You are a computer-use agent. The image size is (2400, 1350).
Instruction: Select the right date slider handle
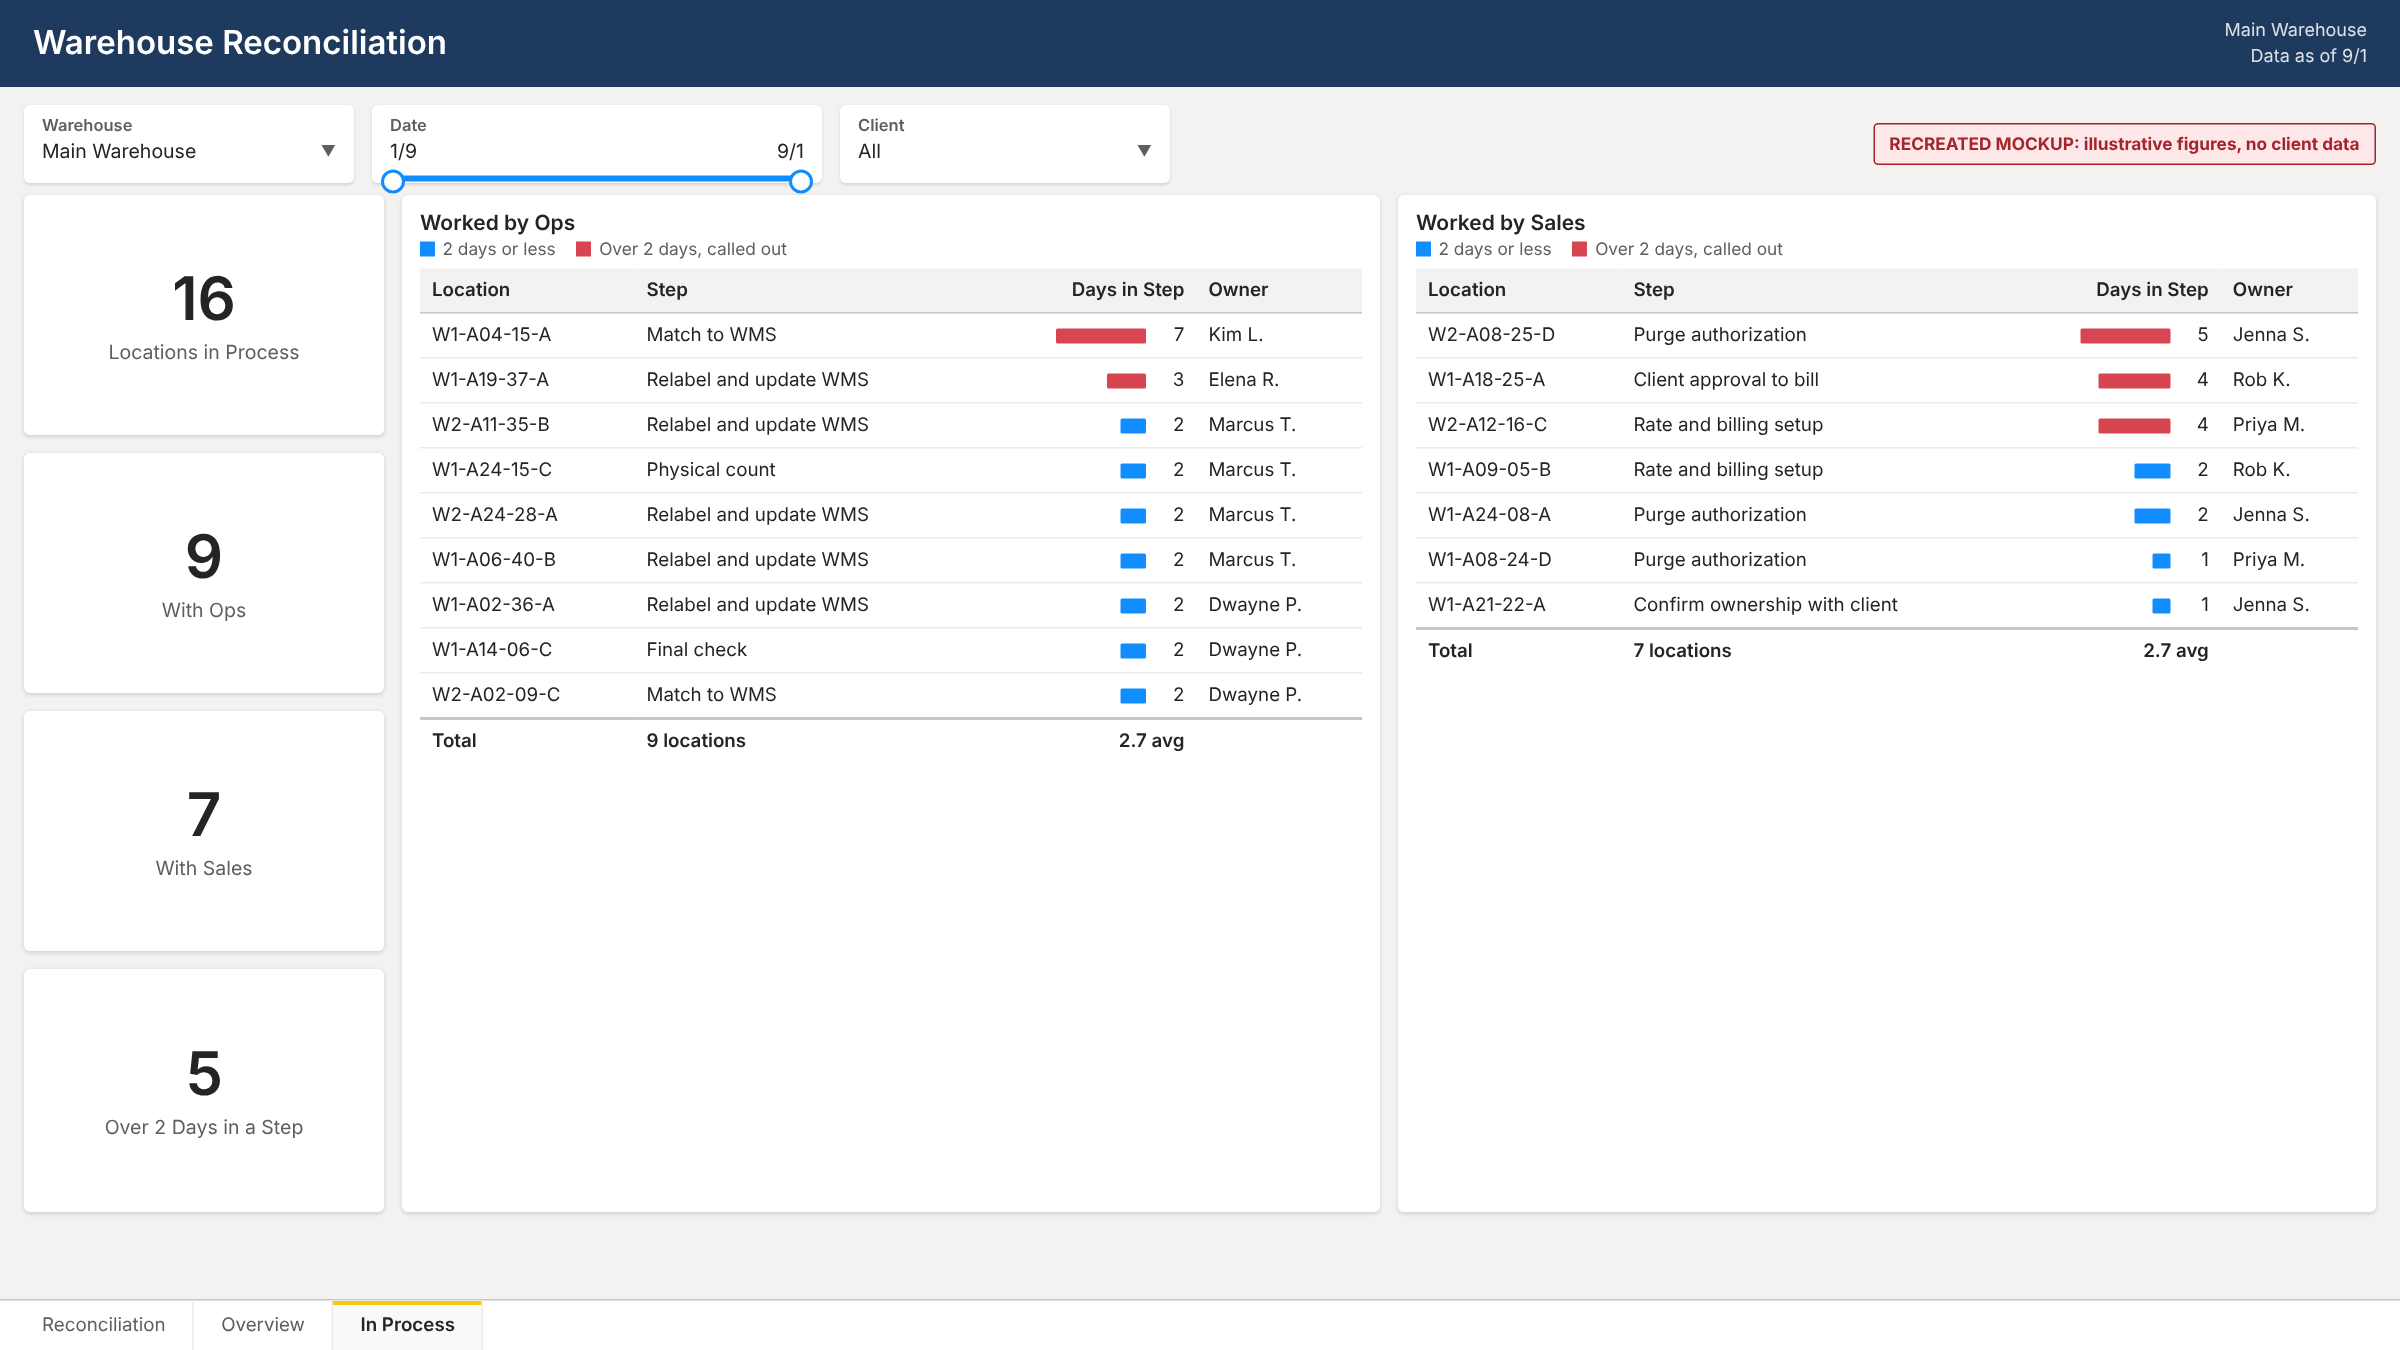(801, 181)
